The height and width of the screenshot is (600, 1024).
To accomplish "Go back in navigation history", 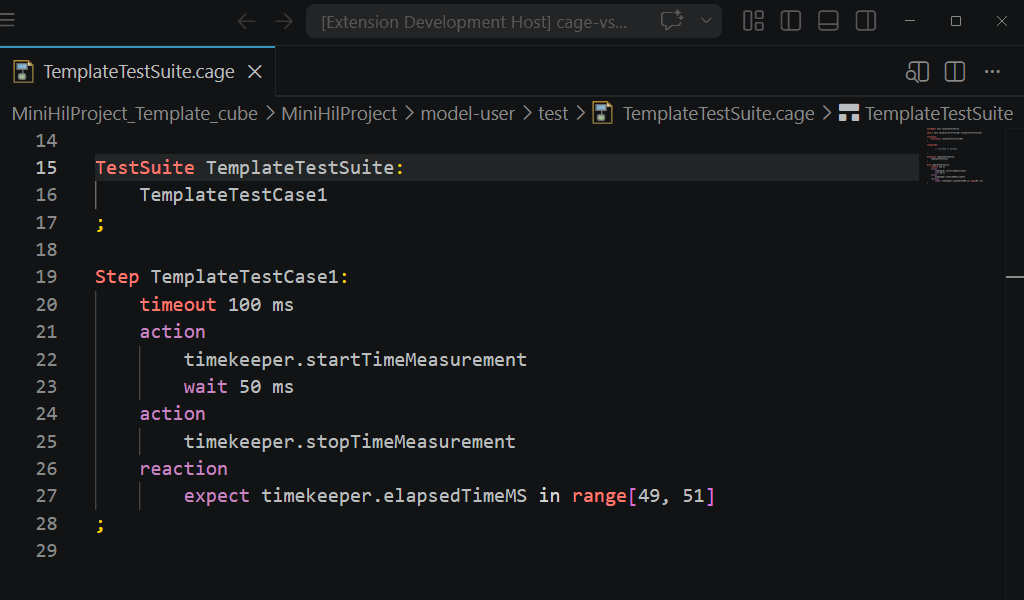I will [x=246, y=22].
